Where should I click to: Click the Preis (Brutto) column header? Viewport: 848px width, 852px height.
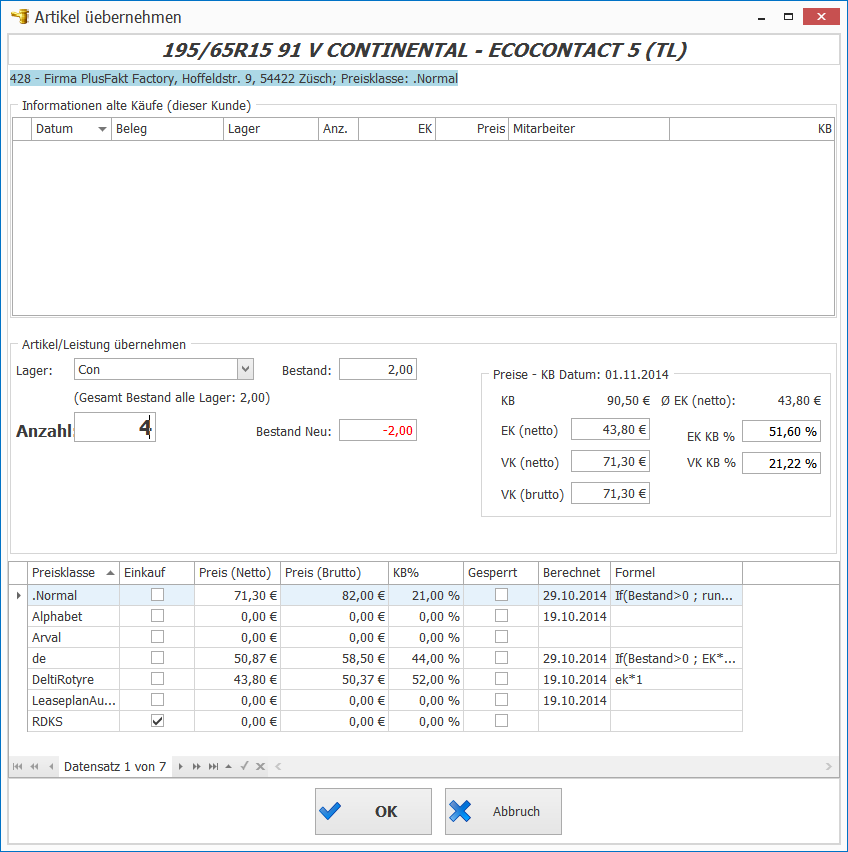pyautogui.click(x=334, y=573)
